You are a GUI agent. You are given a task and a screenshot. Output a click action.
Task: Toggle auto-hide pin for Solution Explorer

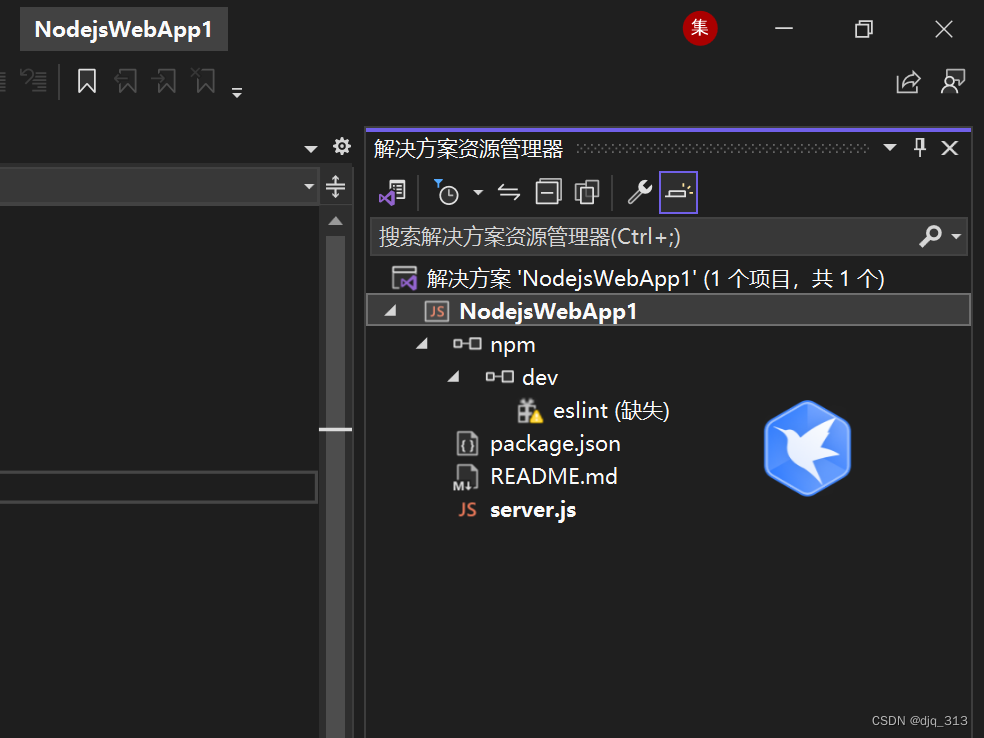920,148
